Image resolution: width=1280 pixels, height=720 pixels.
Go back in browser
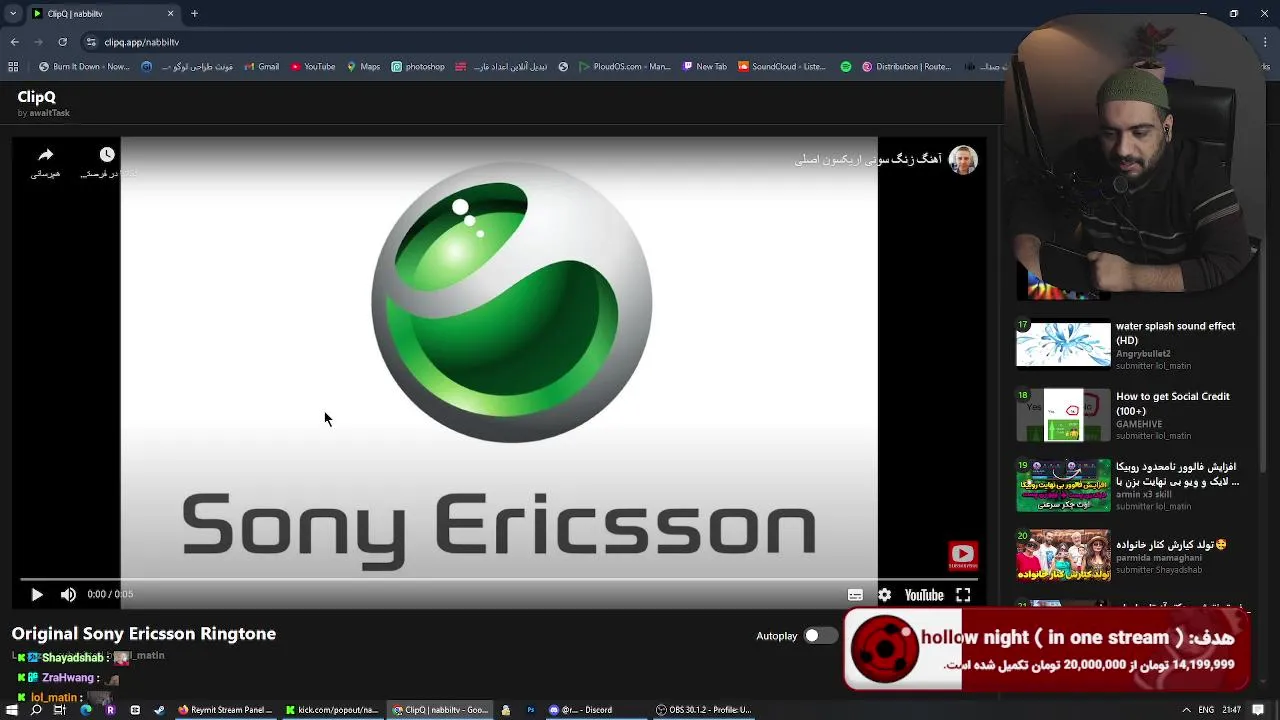[14, 42]
